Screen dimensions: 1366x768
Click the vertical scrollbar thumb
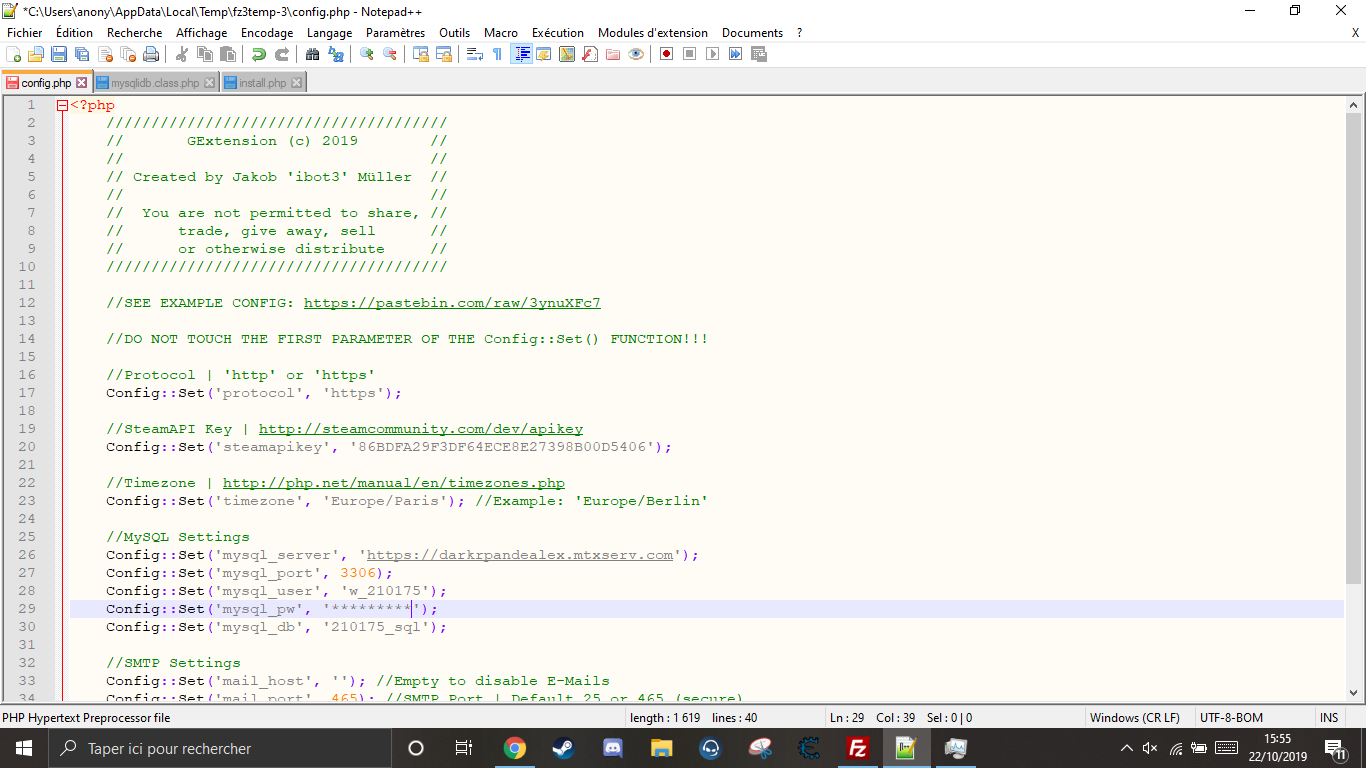[1354, 347]
